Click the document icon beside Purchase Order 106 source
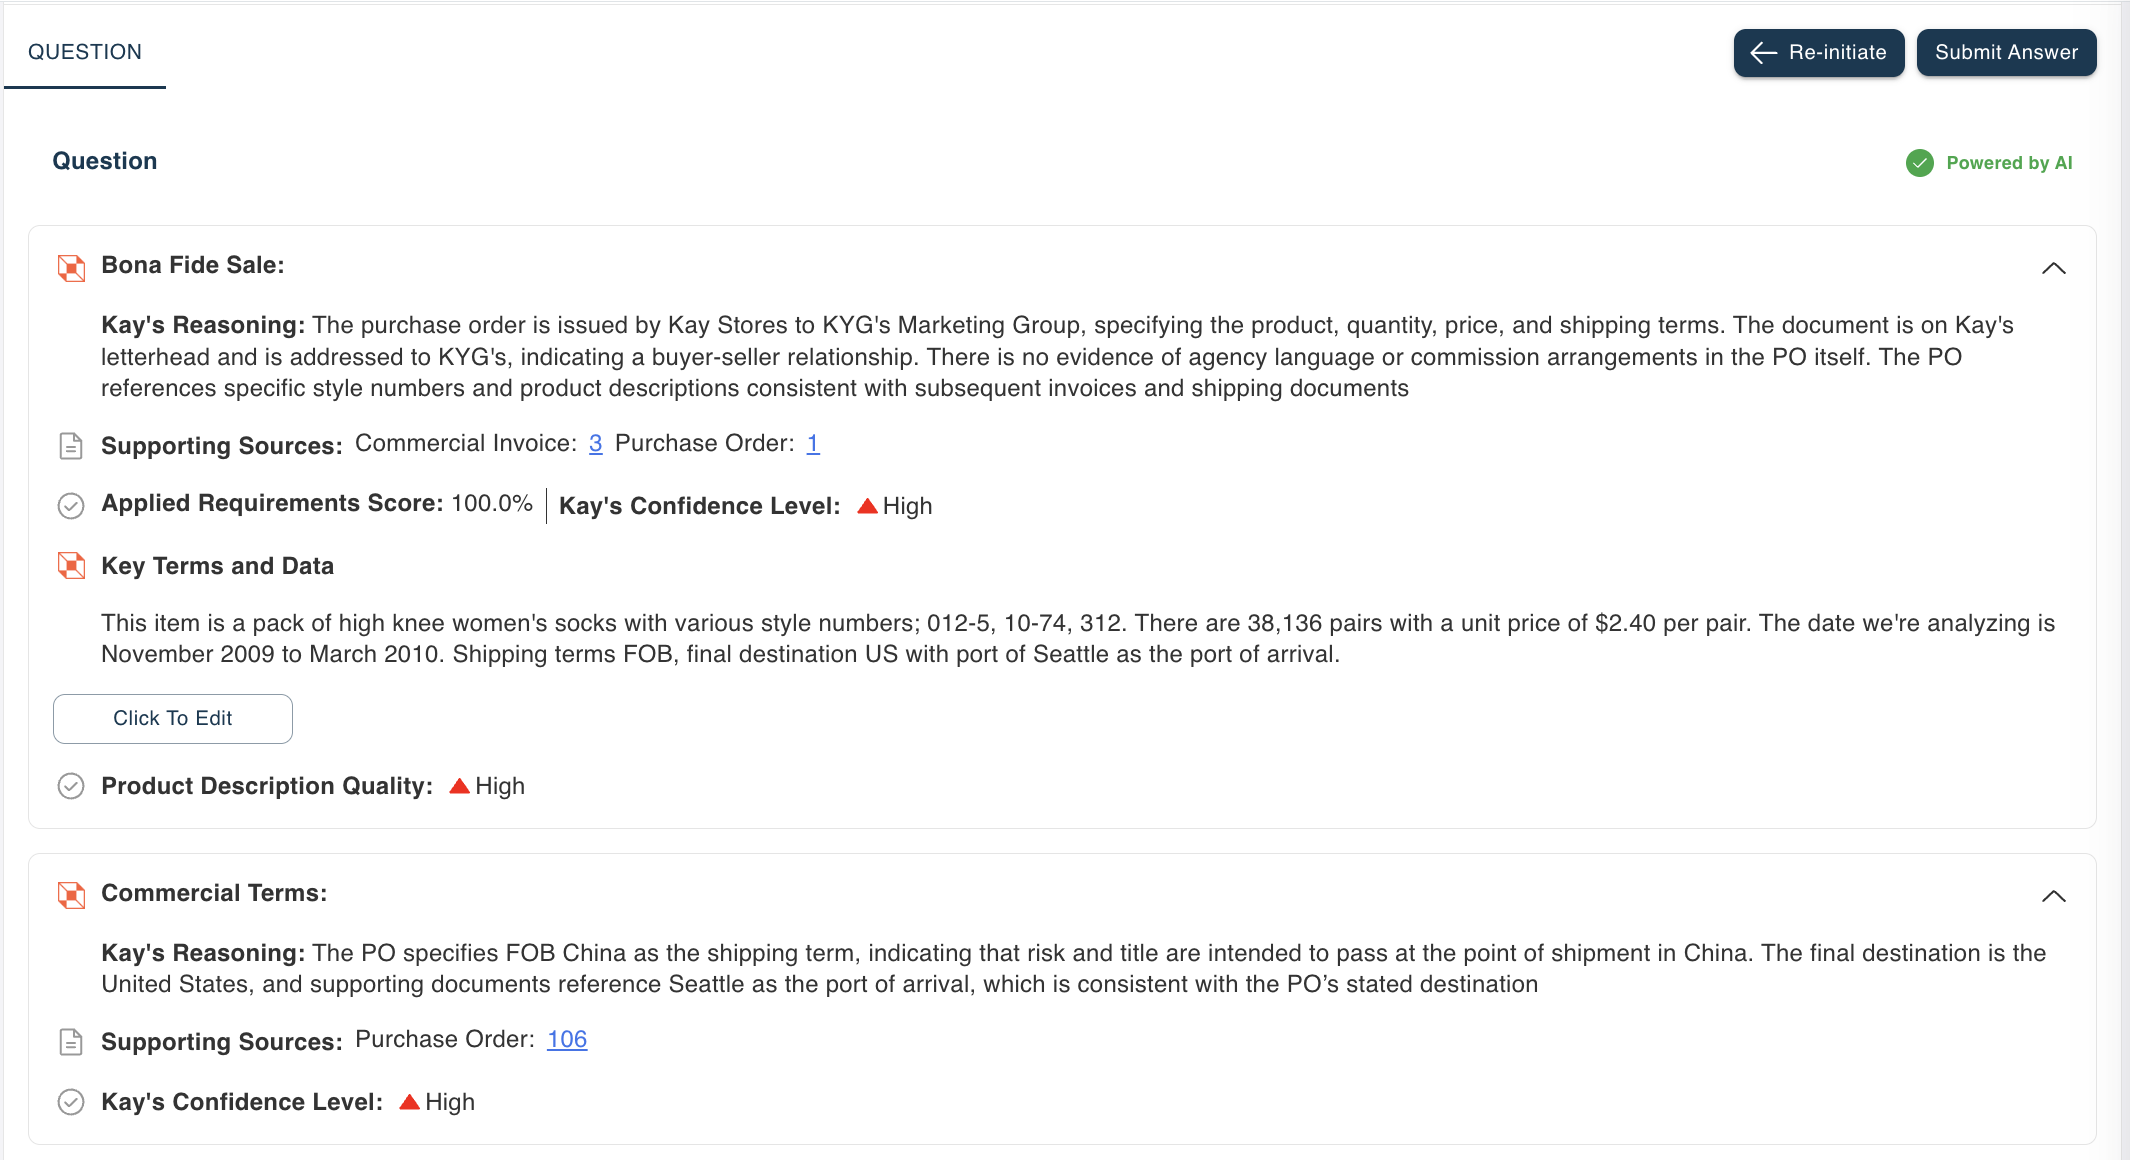This screenshot has width=2130, height=1160. [x=71, y=1042]
